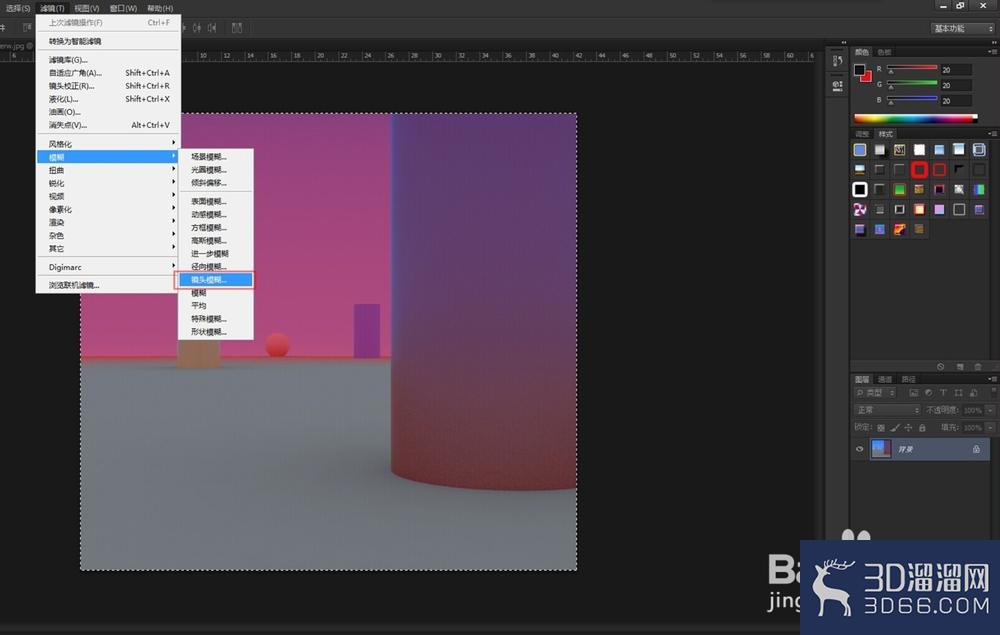Open the Properties panel icon below History
1000x635 pixels.
pos(837,85)
